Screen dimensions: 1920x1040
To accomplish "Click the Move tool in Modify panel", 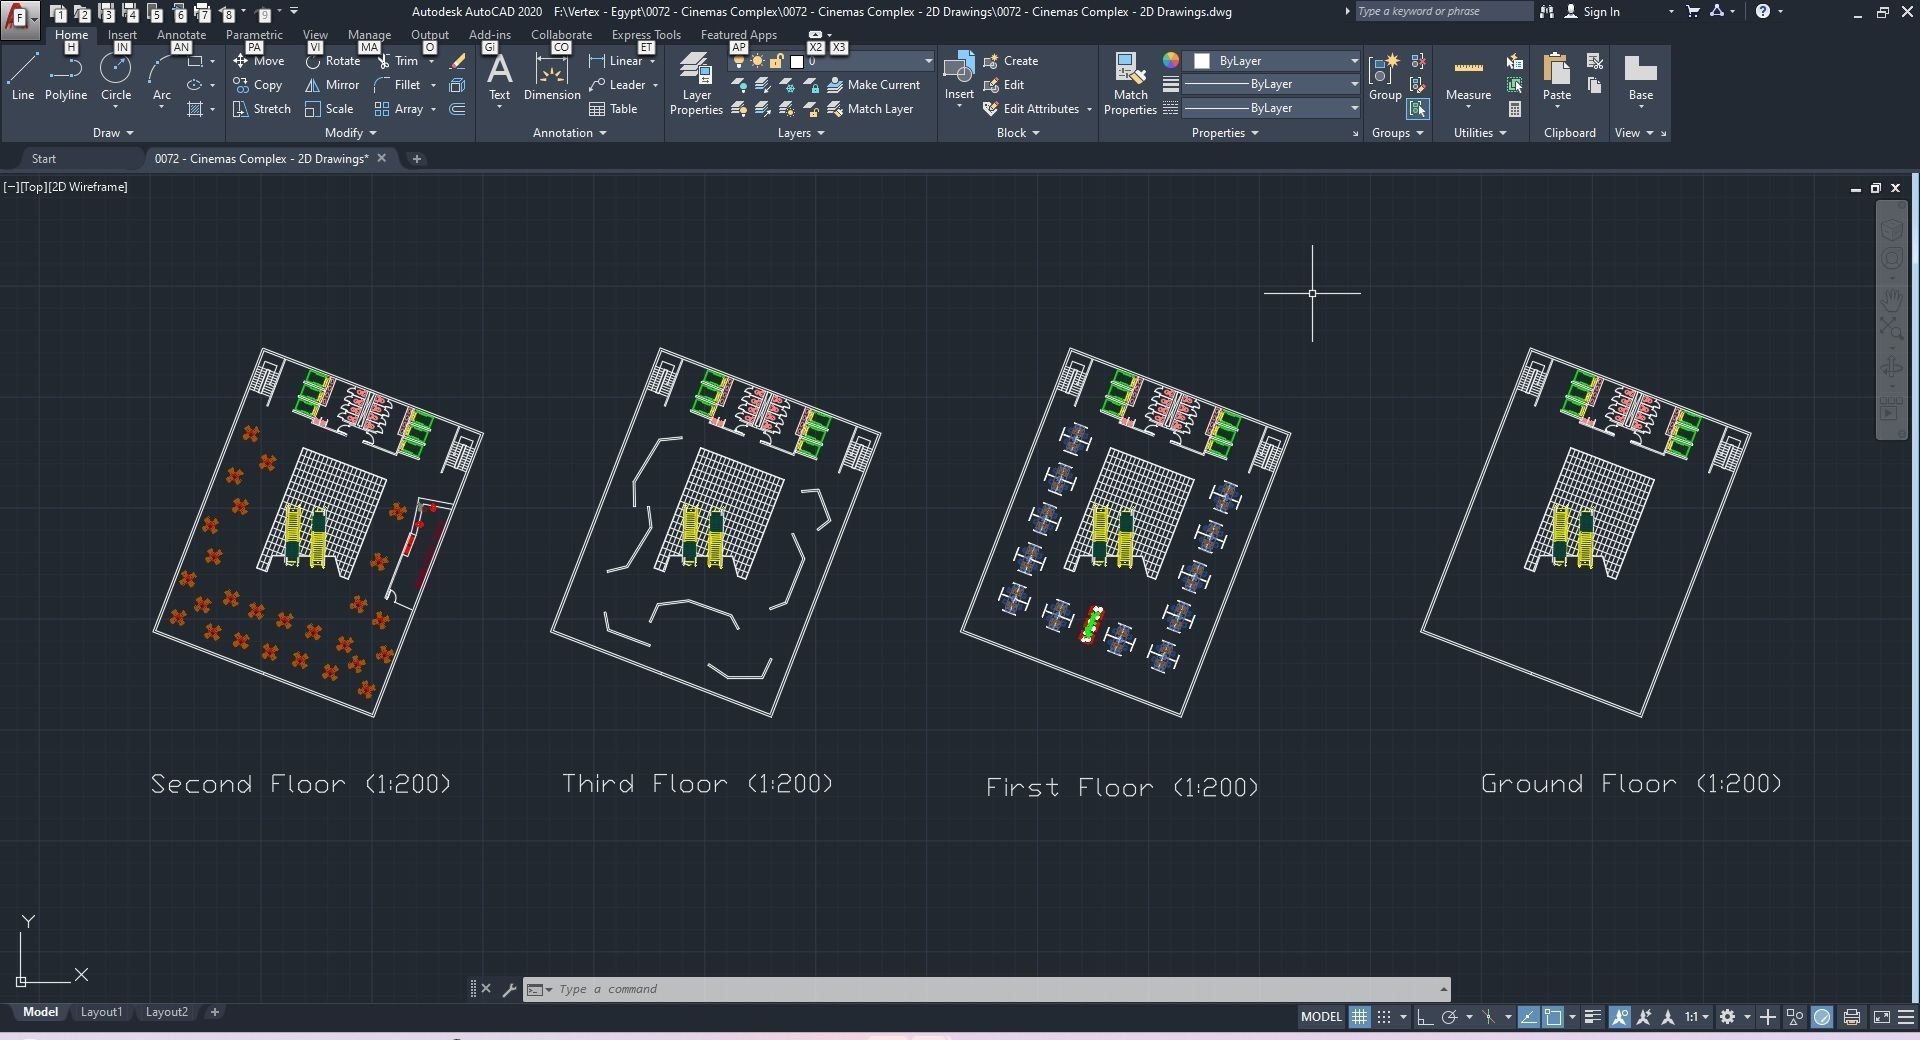I will point(259,61).
